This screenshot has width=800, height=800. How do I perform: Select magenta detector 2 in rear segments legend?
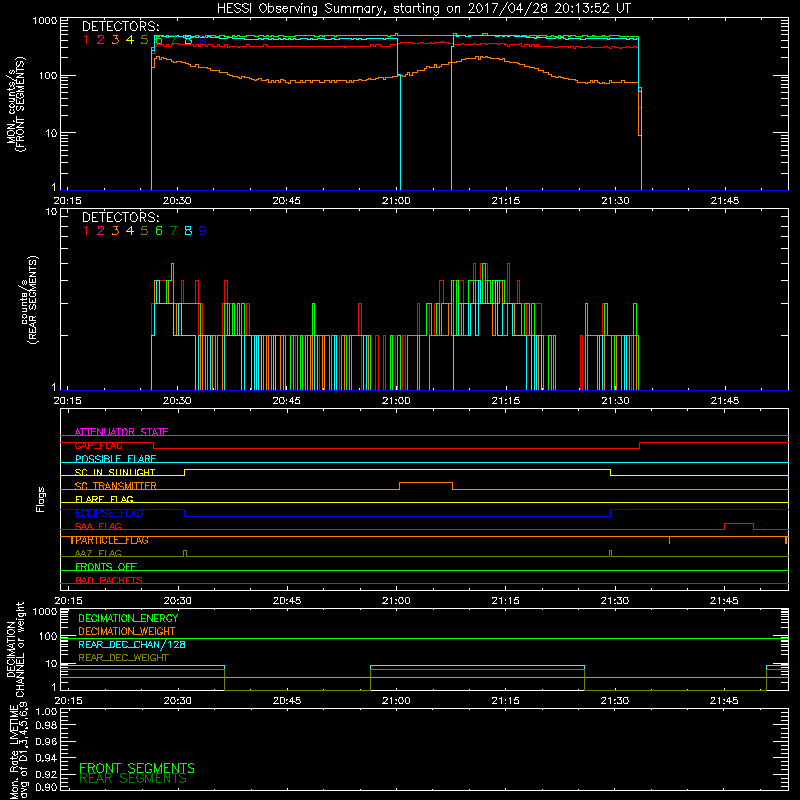(x=101, y=231)
